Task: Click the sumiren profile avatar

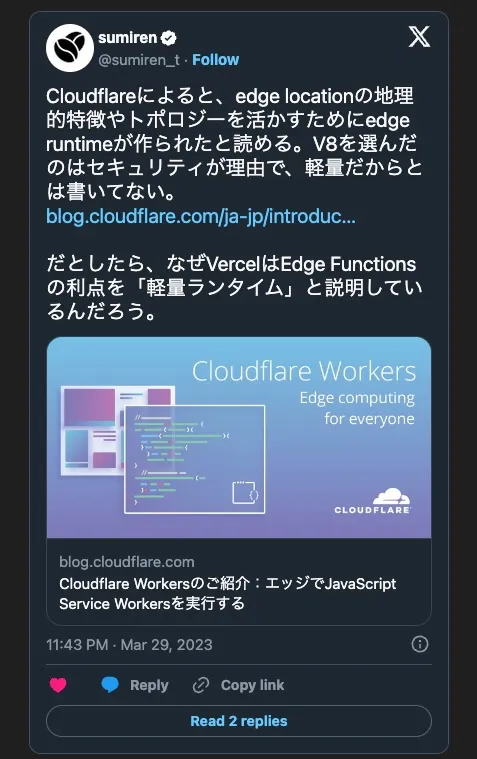Action: pyautogui.click(x=70, y=48)
